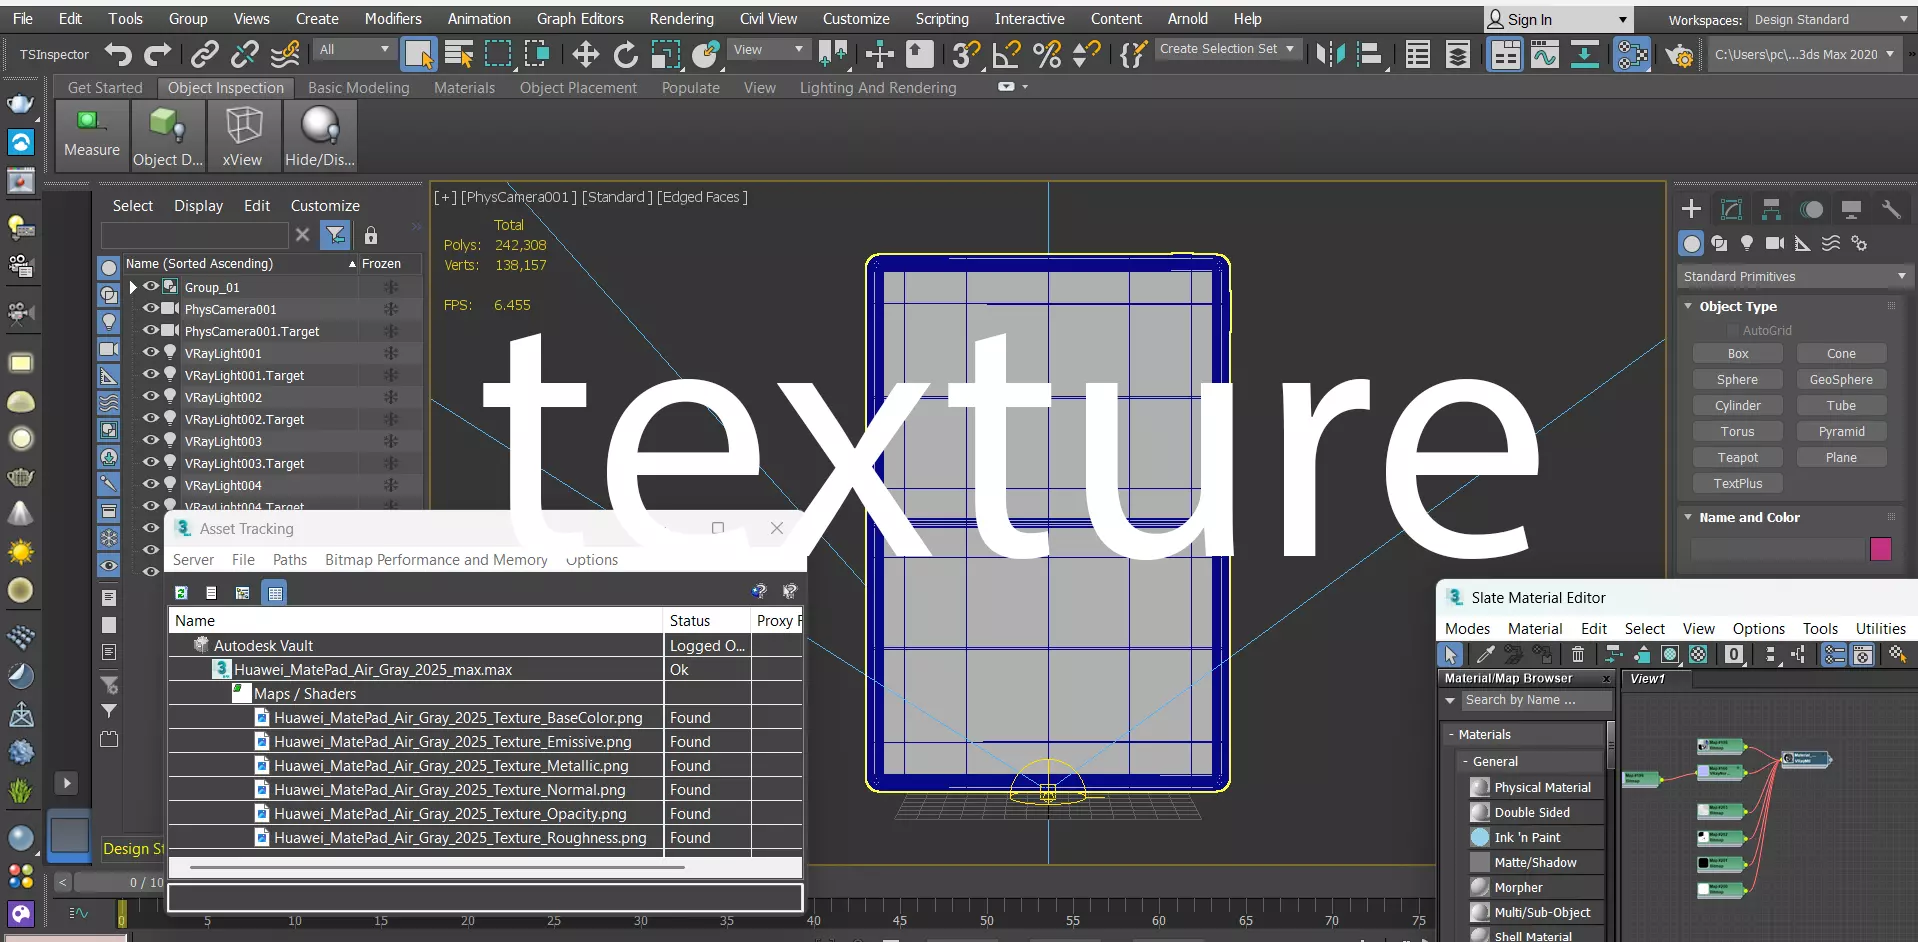Collapse the Name and Color rollout
Image resolution: width=1918 pixels, height=942 pixels.
tap(1689, 517)
